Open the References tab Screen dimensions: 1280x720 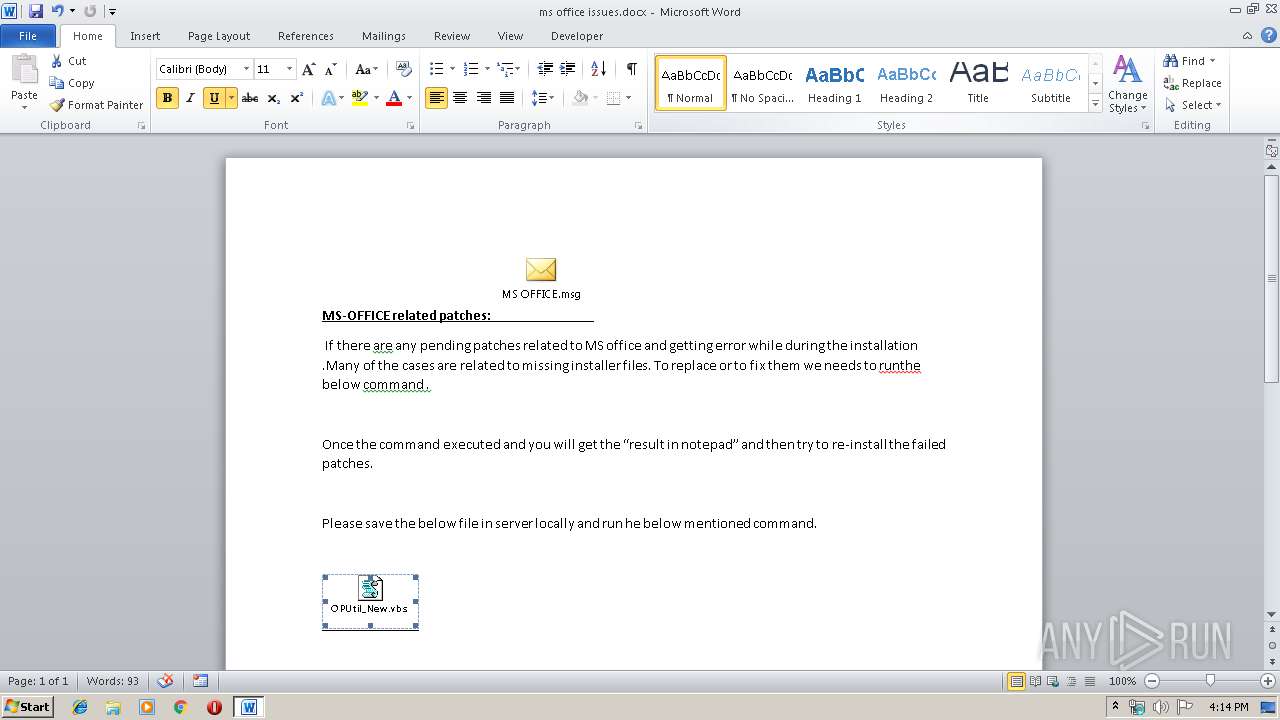(x=306, y=36)
